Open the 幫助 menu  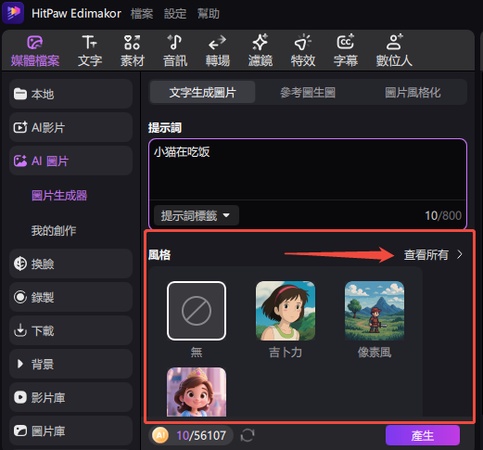click(x=208, y=14)
